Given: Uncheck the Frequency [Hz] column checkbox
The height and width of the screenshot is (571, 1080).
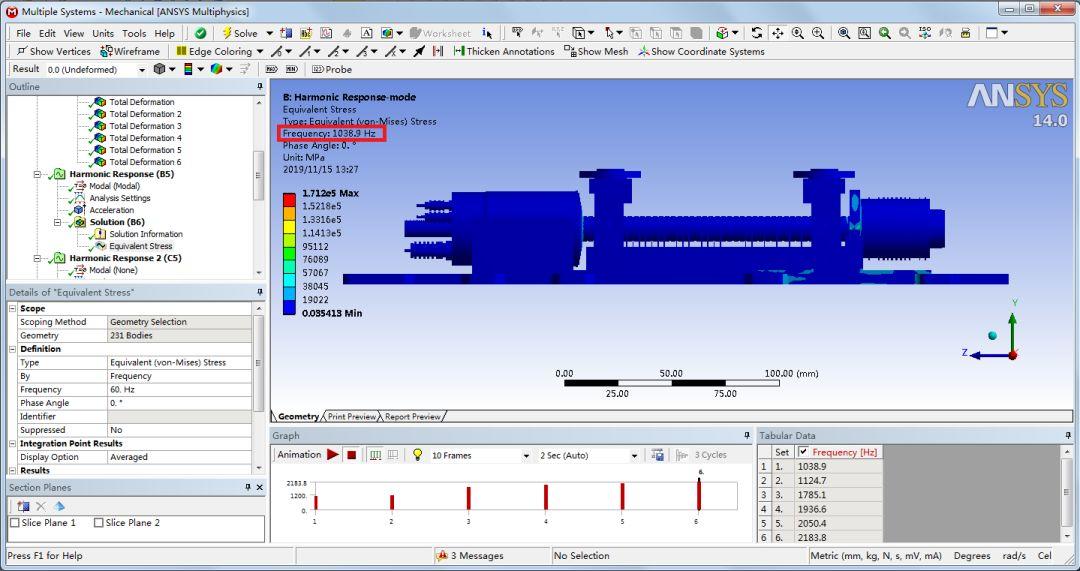Looking at the screenshot, I should pos(803,452).
